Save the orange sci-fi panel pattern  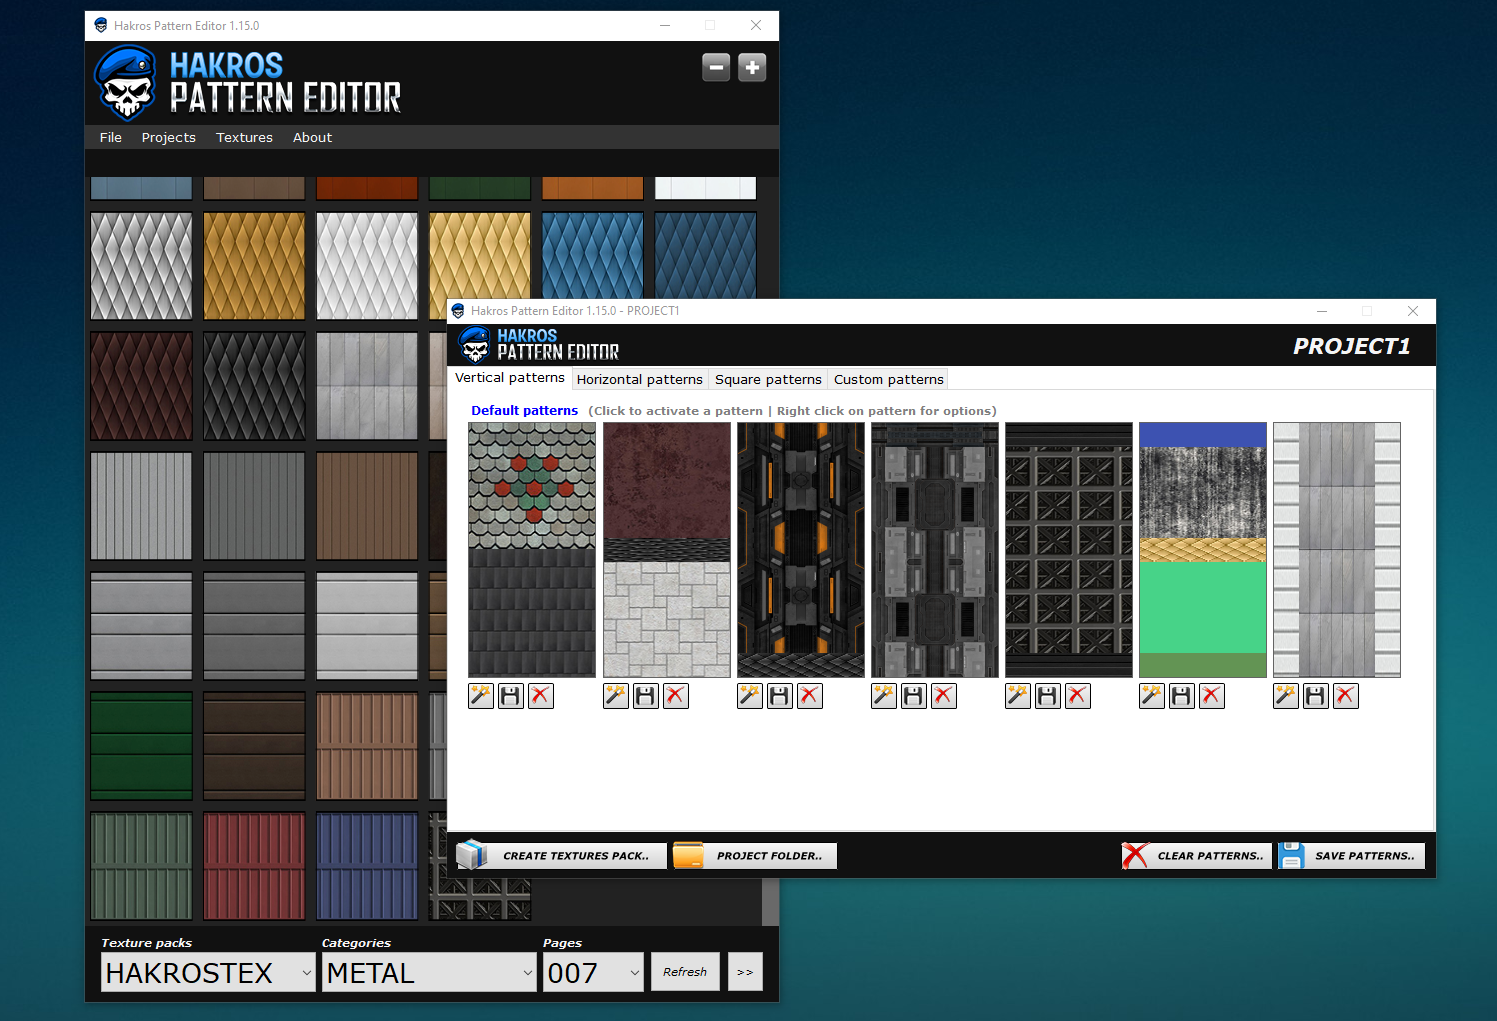(x=780, y=696)
